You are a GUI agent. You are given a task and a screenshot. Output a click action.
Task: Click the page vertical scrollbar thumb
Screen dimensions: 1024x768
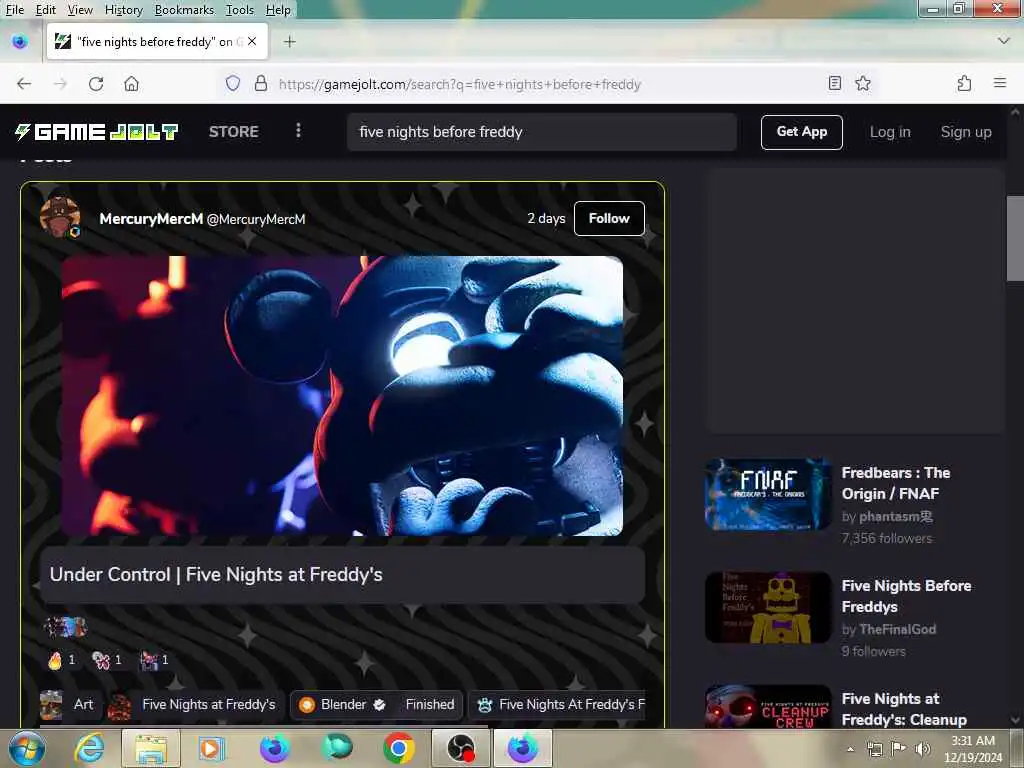pos(1015,238)
